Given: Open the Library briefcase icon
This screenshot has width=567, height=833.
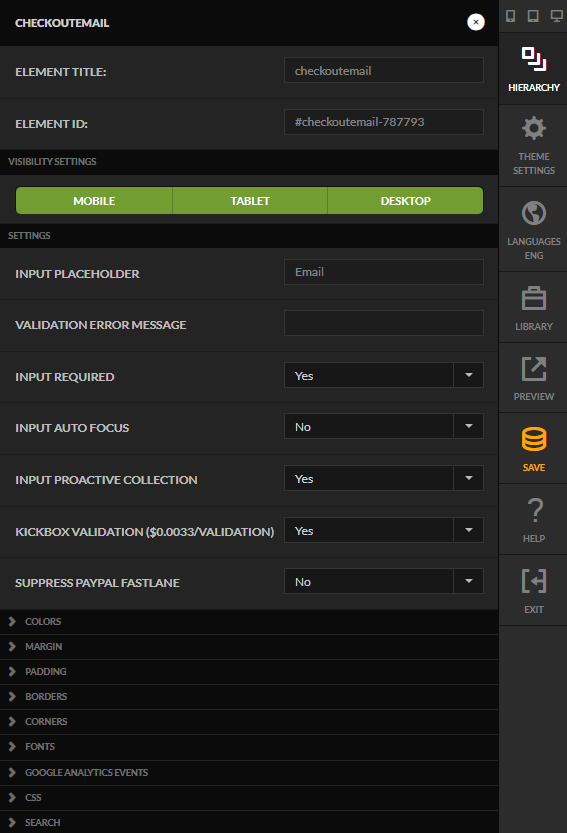Looking at the screenshot, I should point(534,299).
